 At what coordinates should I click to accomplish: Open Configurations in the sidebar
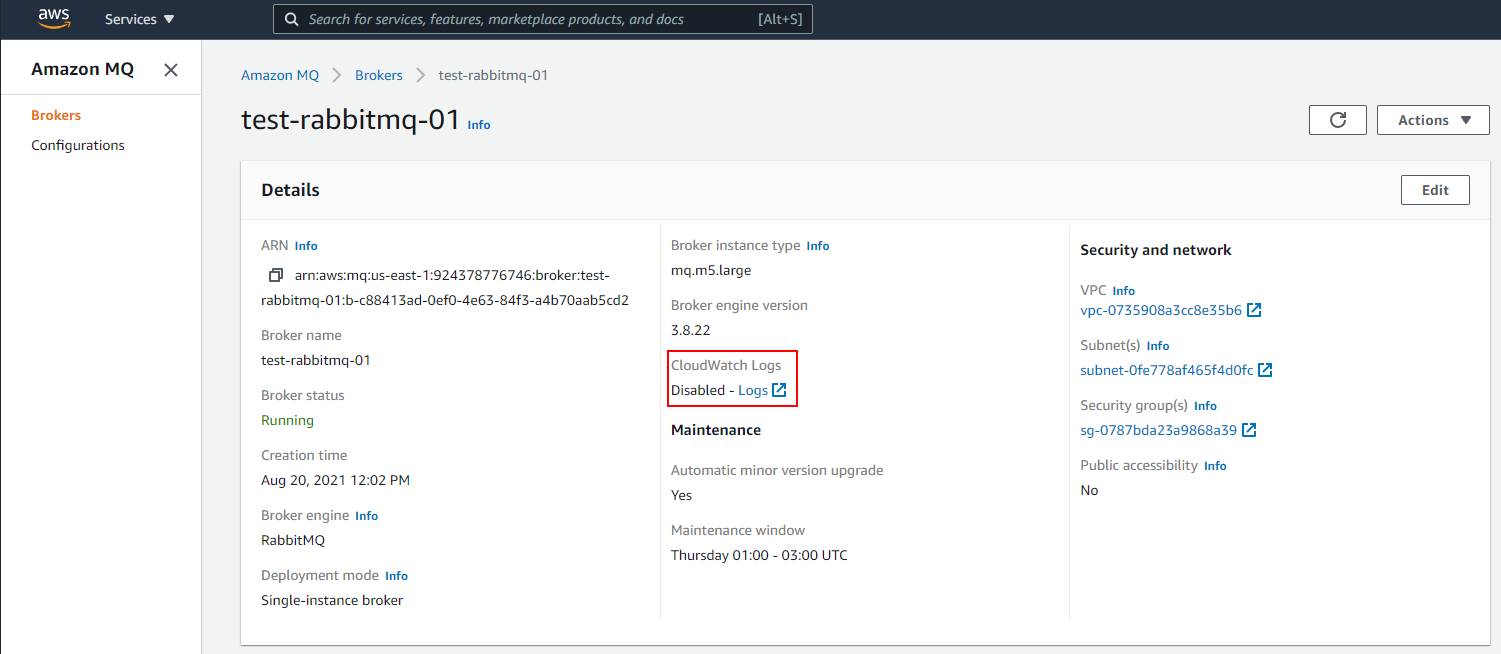[x=78, y=145]
